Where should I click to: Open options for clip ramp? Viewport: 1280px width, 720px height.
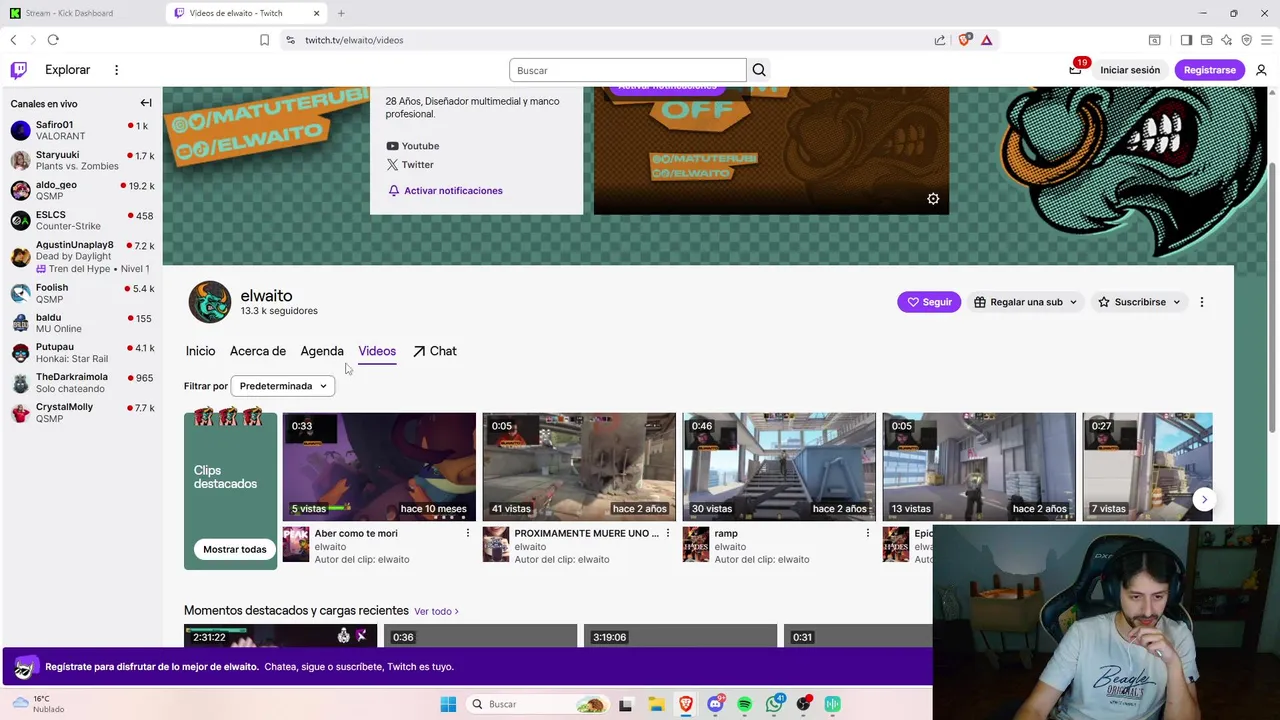tap(867, 533)
